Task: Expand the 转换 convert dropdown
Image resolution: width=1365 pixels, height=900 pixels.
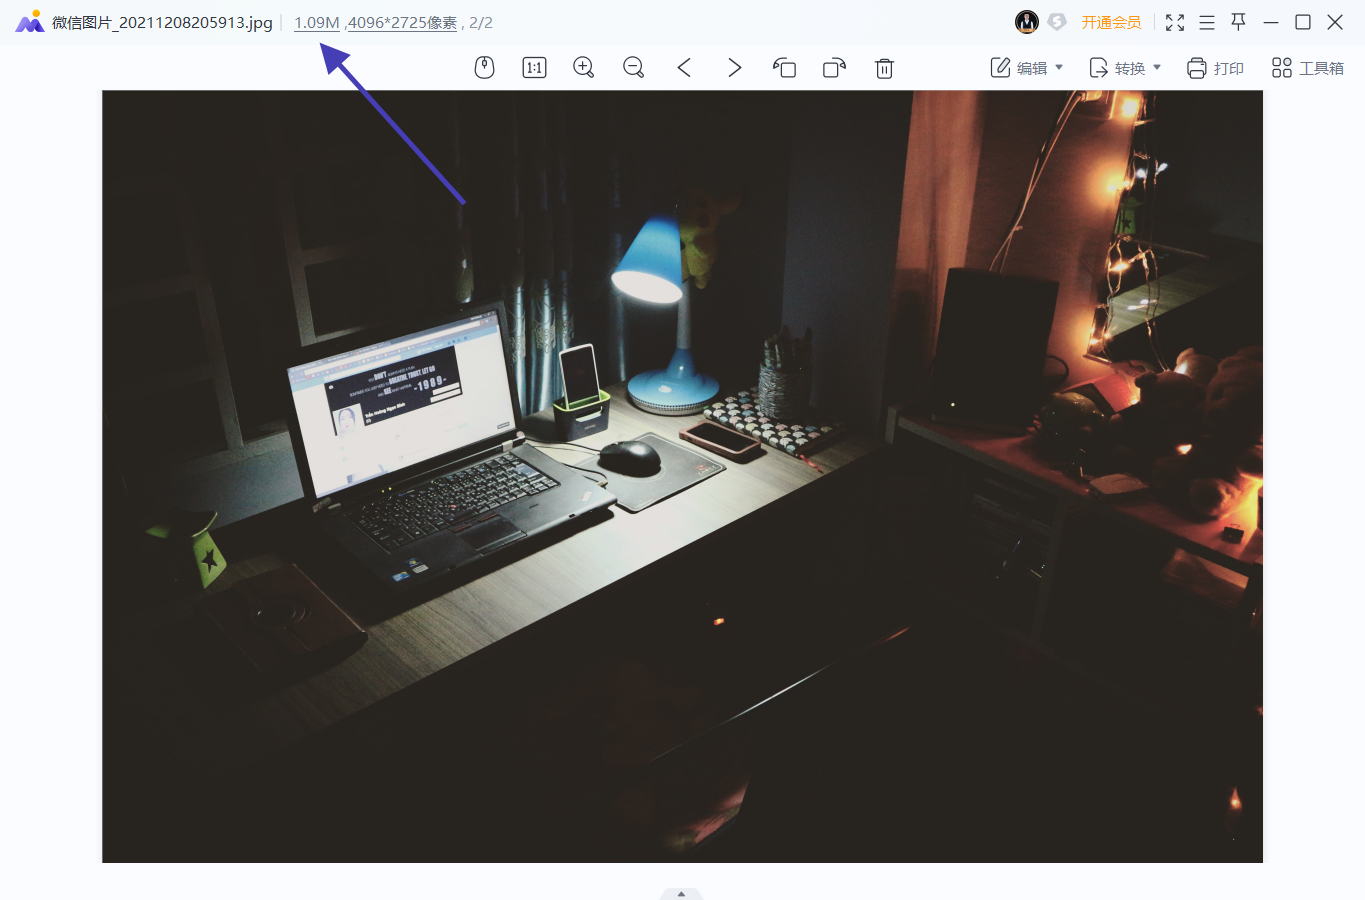Action: (x=1125, y=68)
